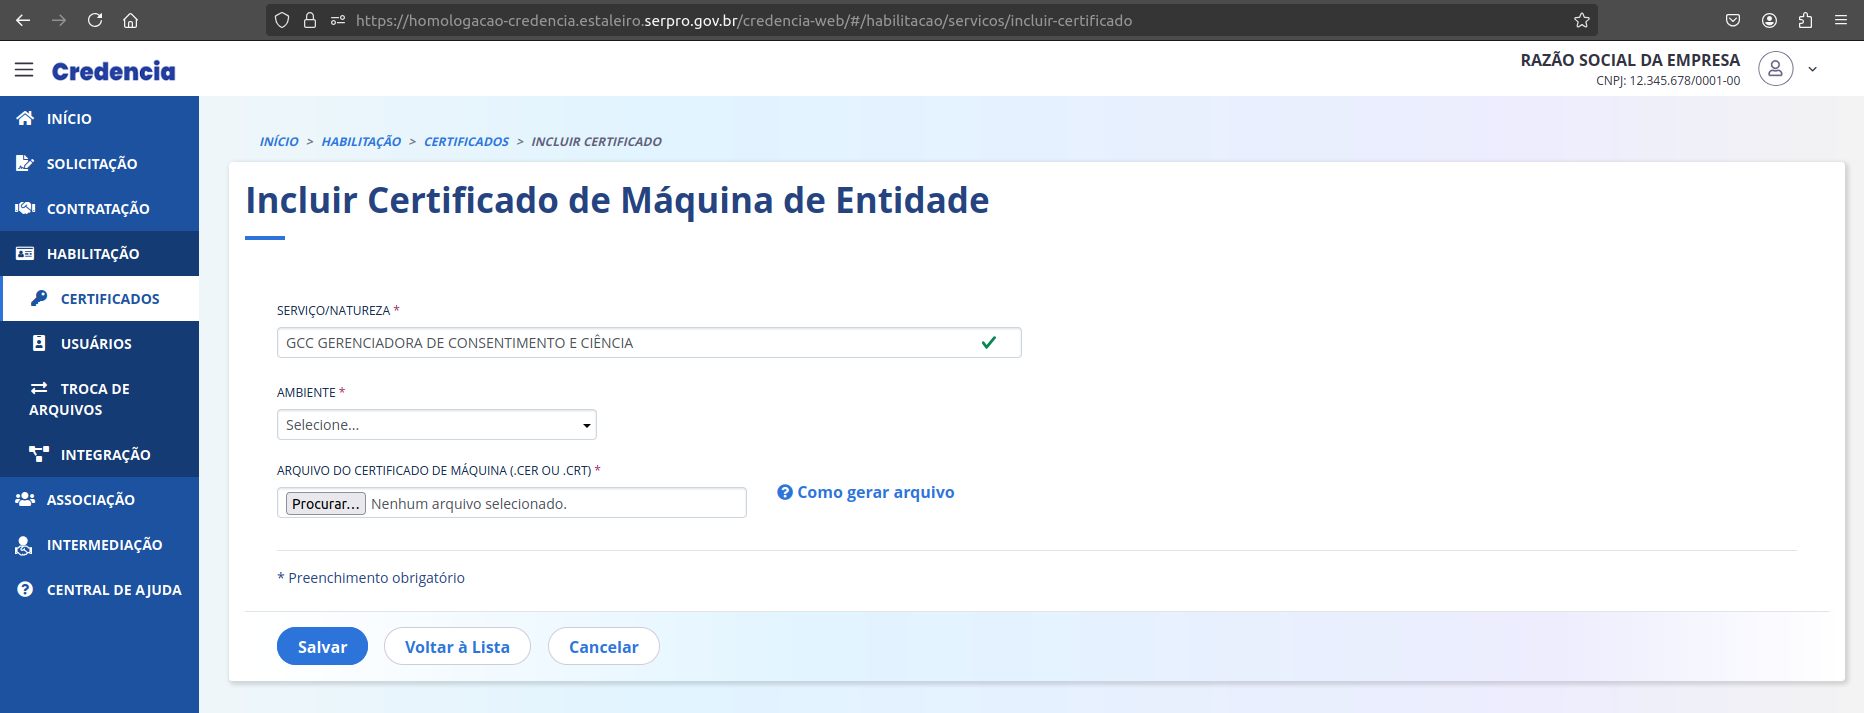
Task: Click the Habilitação id card icon
Action: pos(25,253)
